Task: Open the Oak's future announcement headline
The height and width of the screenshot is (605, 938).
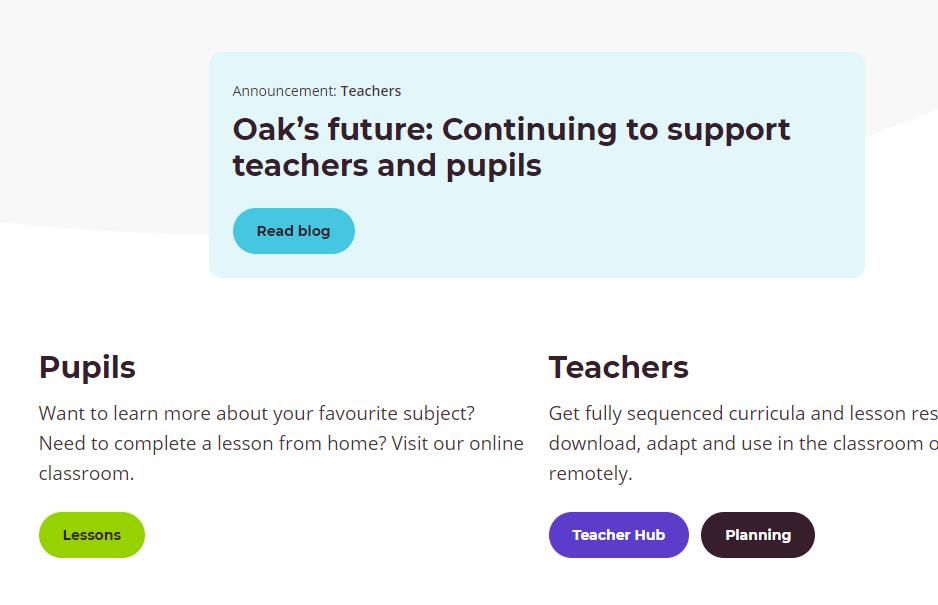Action: coord(511,147)
